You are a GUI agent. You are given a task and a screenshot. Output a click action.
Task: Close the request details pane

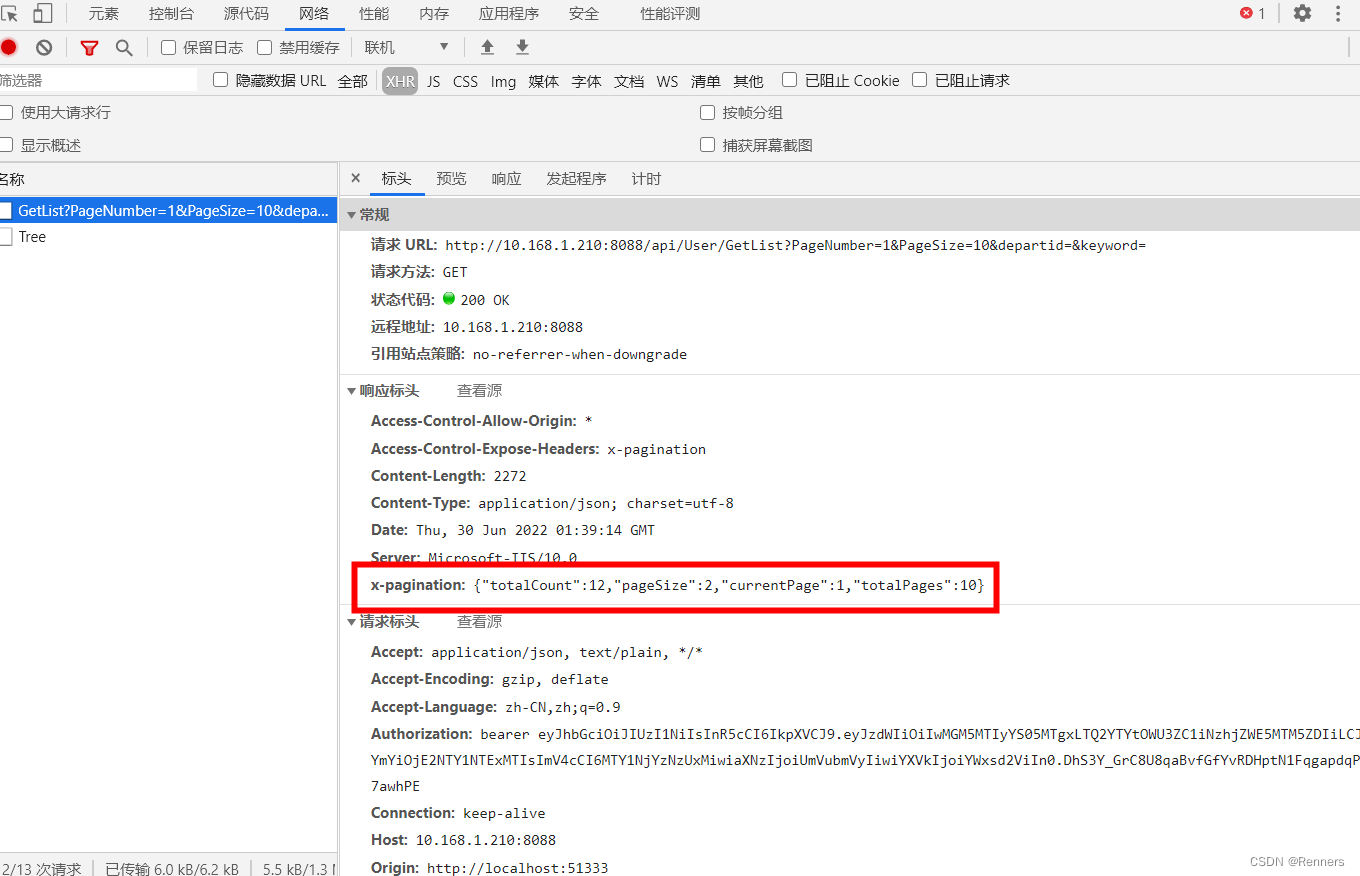(x=355, y=178)
